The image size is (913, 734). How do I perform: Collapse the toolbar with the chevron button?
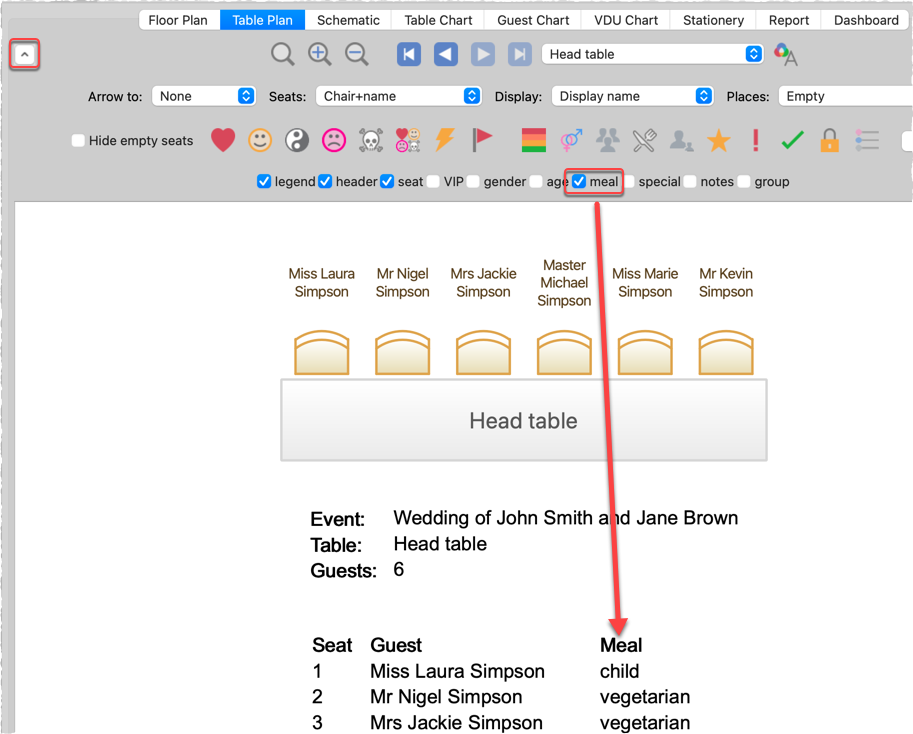click(26, 55)
